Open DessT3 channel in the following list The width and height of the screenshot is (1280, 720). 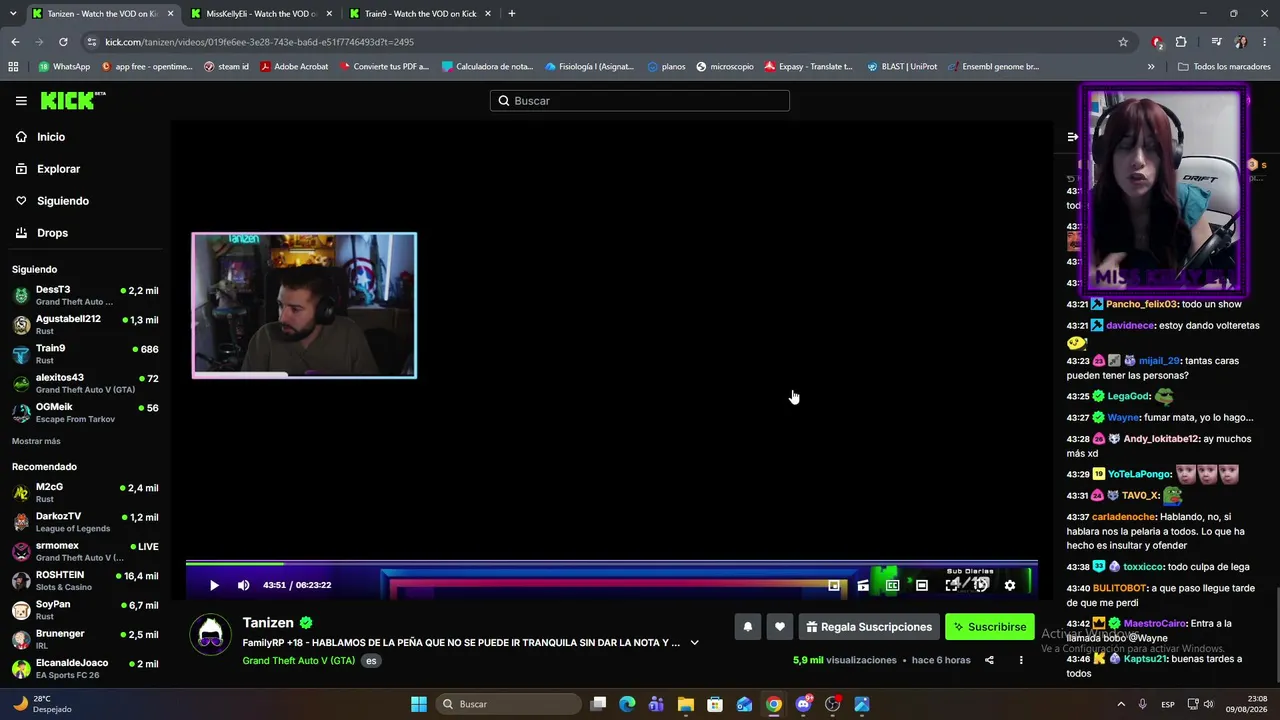click(84, 295)
